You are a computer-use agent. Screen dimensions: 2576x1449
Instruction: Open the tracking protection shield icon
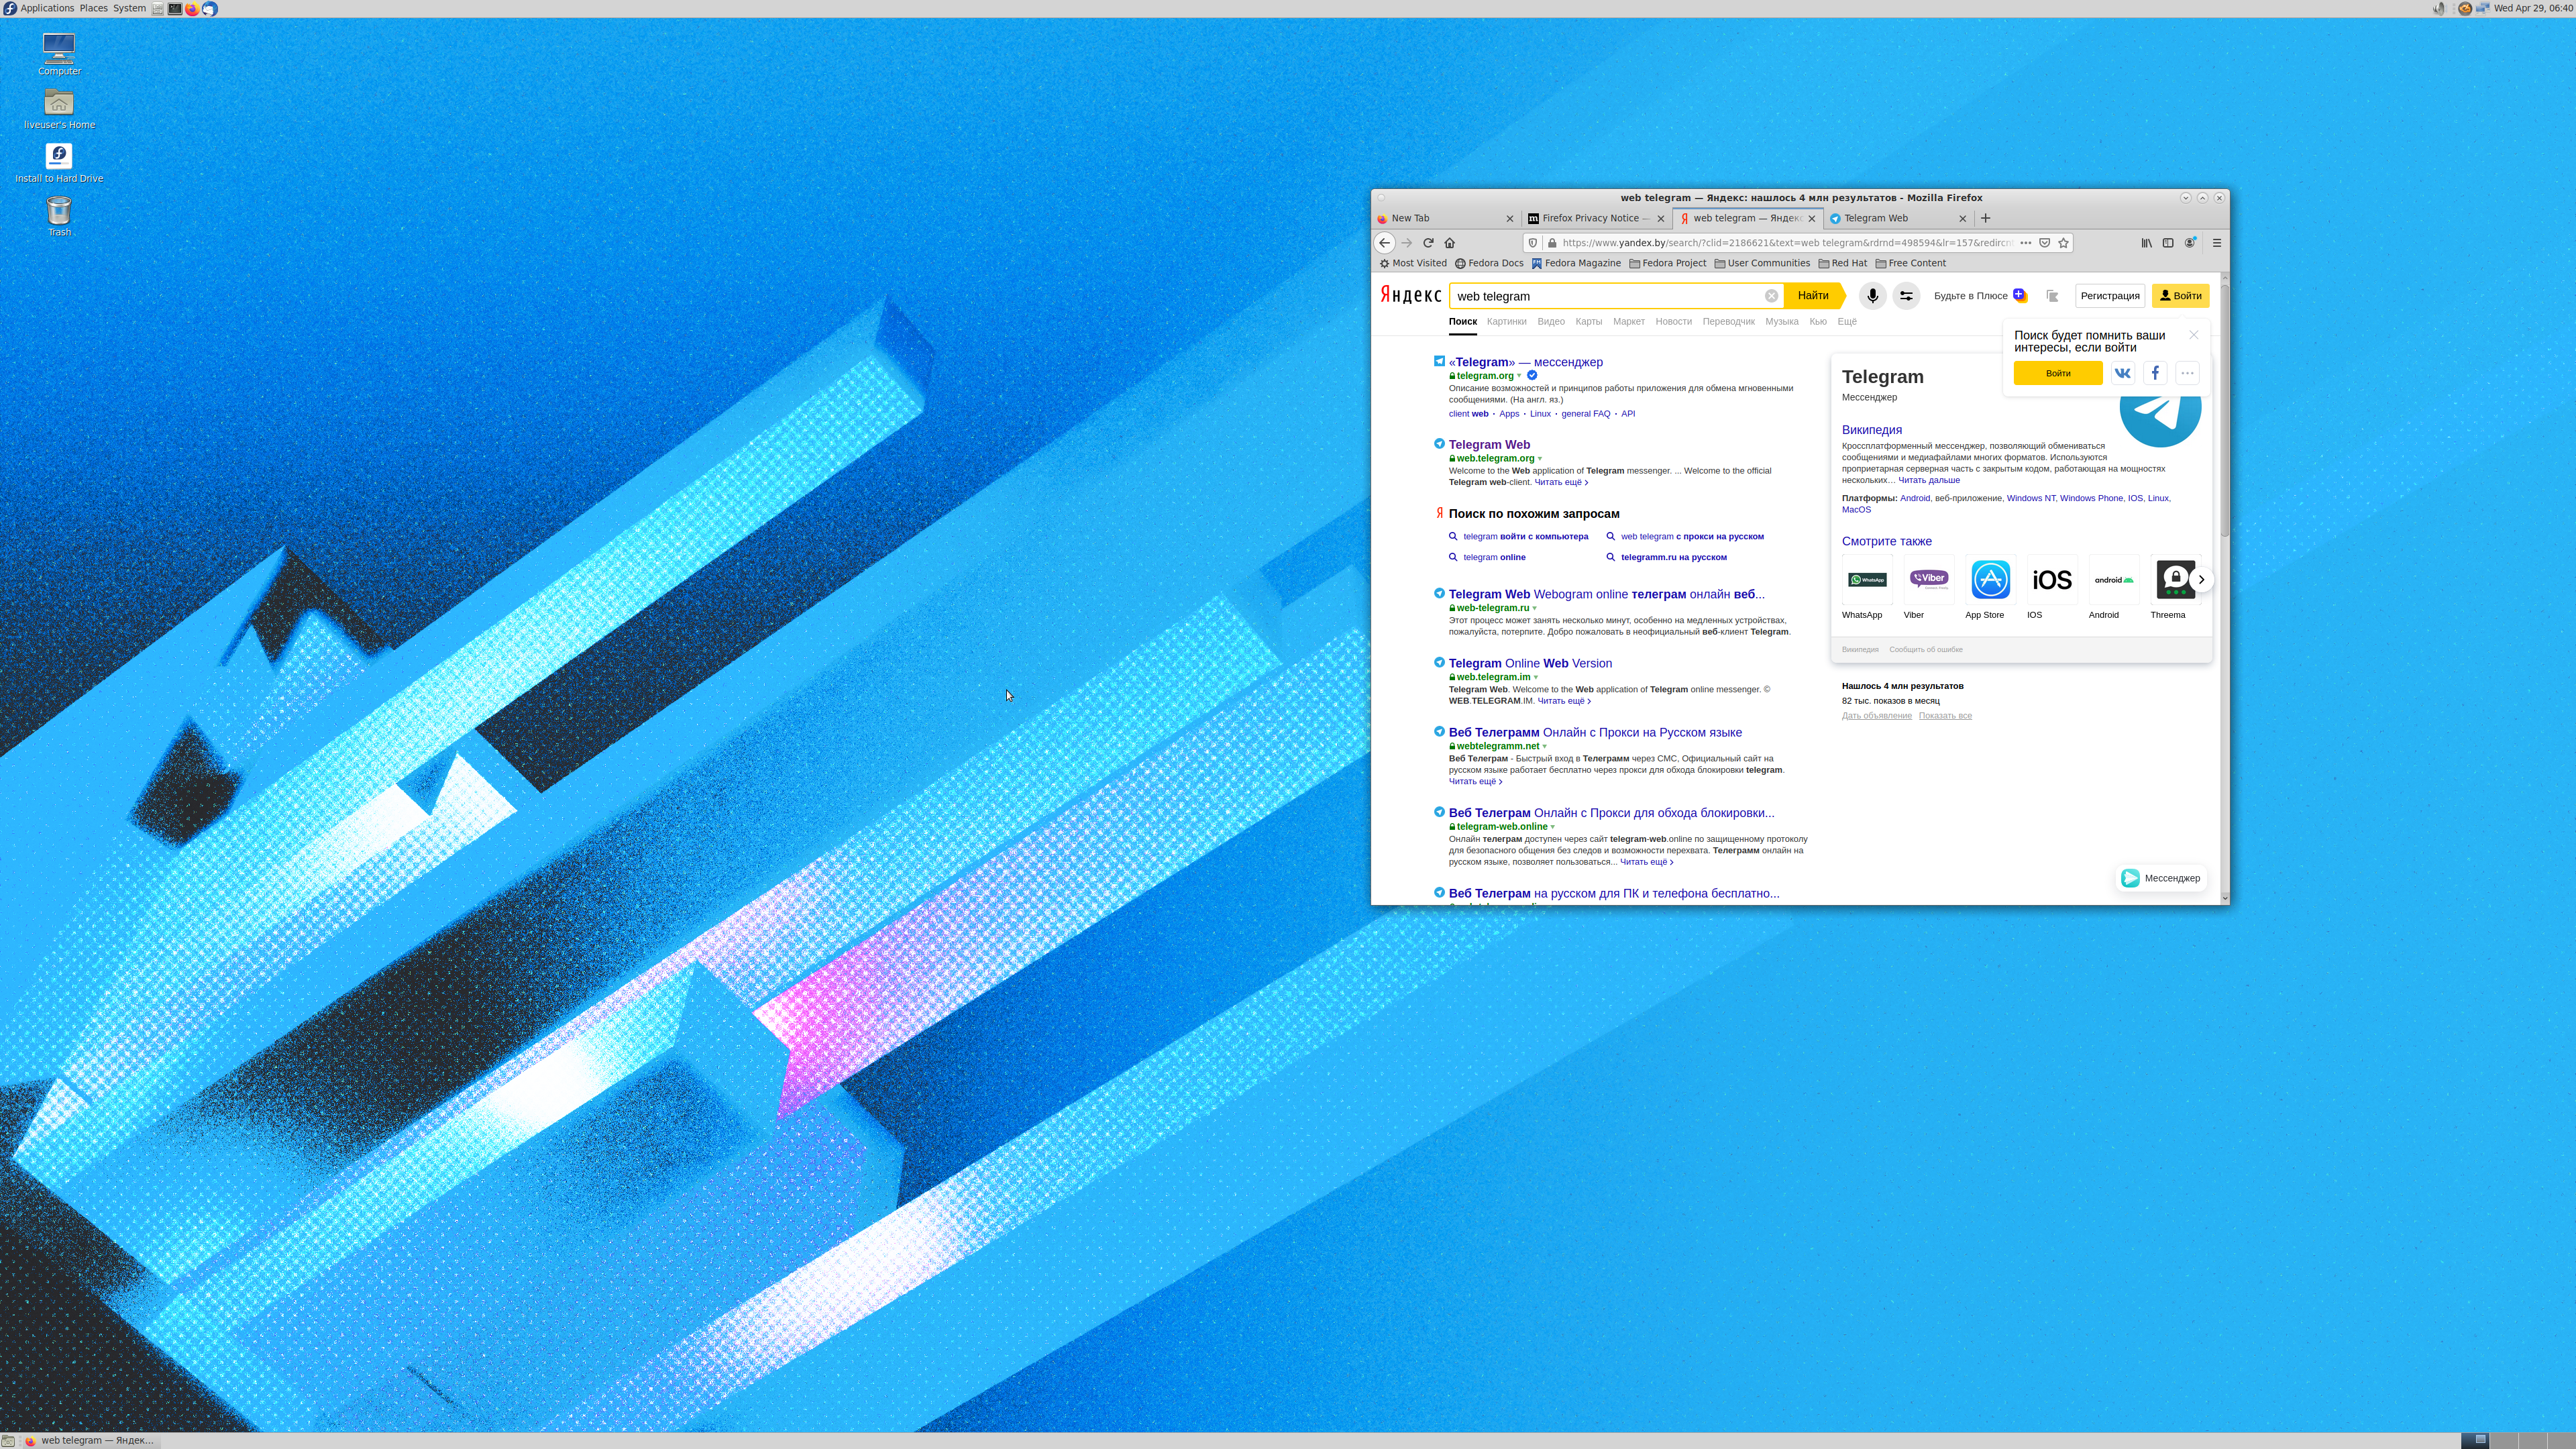1532,243
